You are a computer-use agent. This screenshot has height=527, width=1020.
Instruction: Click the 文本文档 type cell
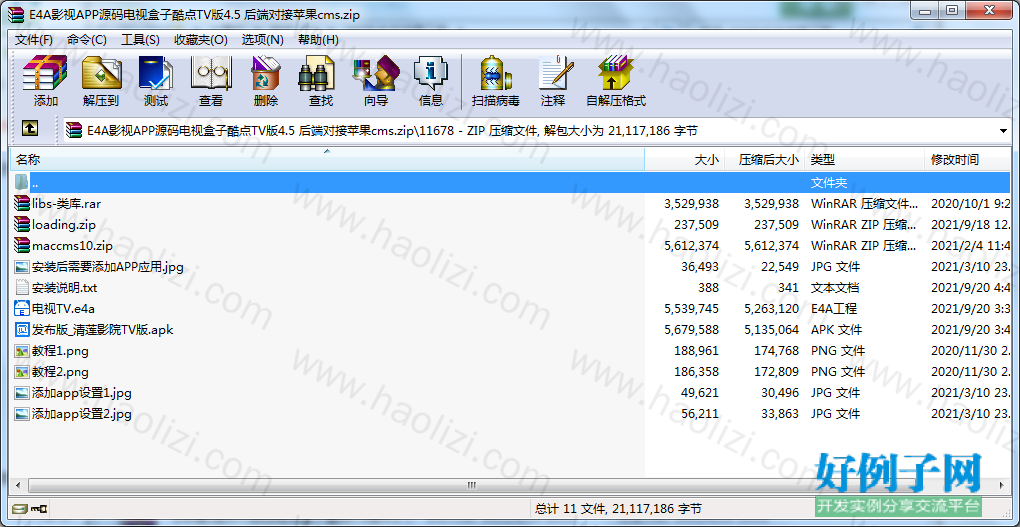coord(835,288)
